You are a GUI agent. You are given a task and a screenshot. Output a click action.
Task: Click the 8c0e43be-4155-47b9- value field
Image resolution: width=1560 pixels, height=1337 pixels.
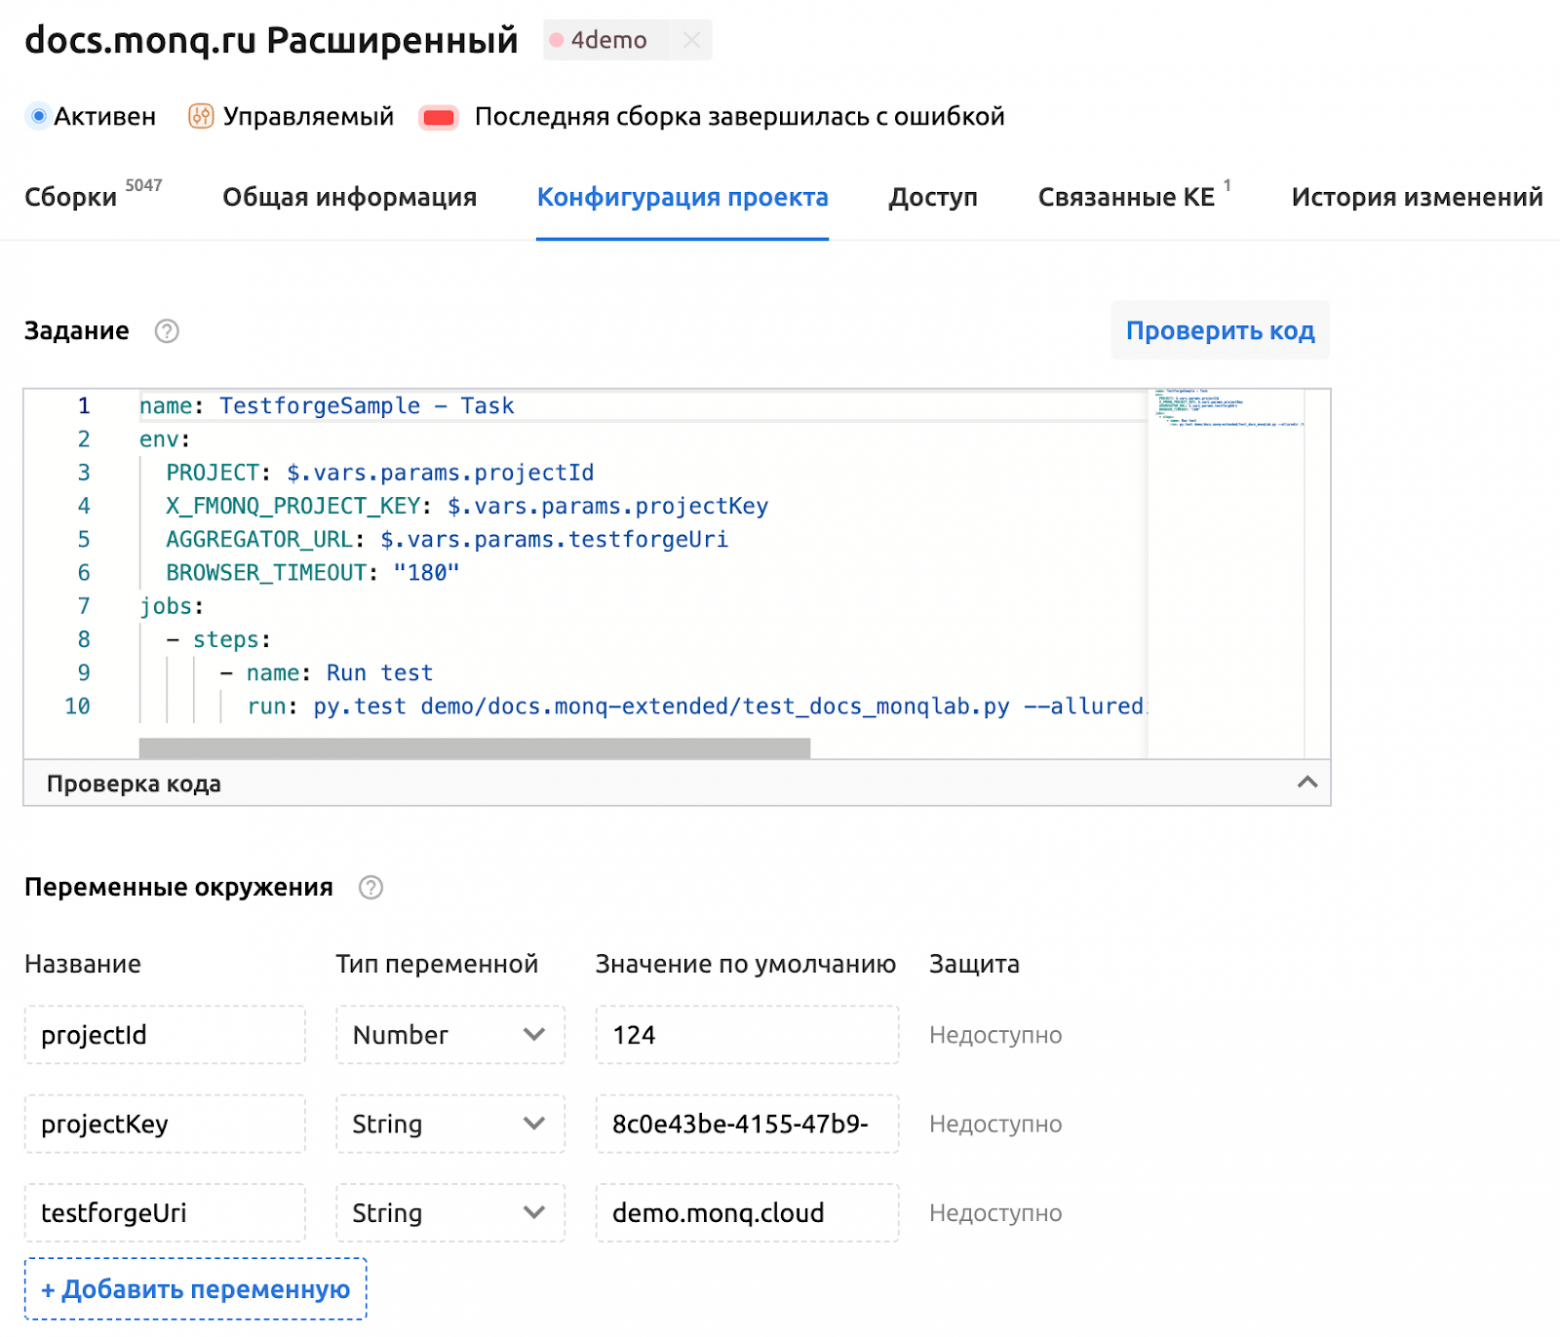tap(747, 1124)
